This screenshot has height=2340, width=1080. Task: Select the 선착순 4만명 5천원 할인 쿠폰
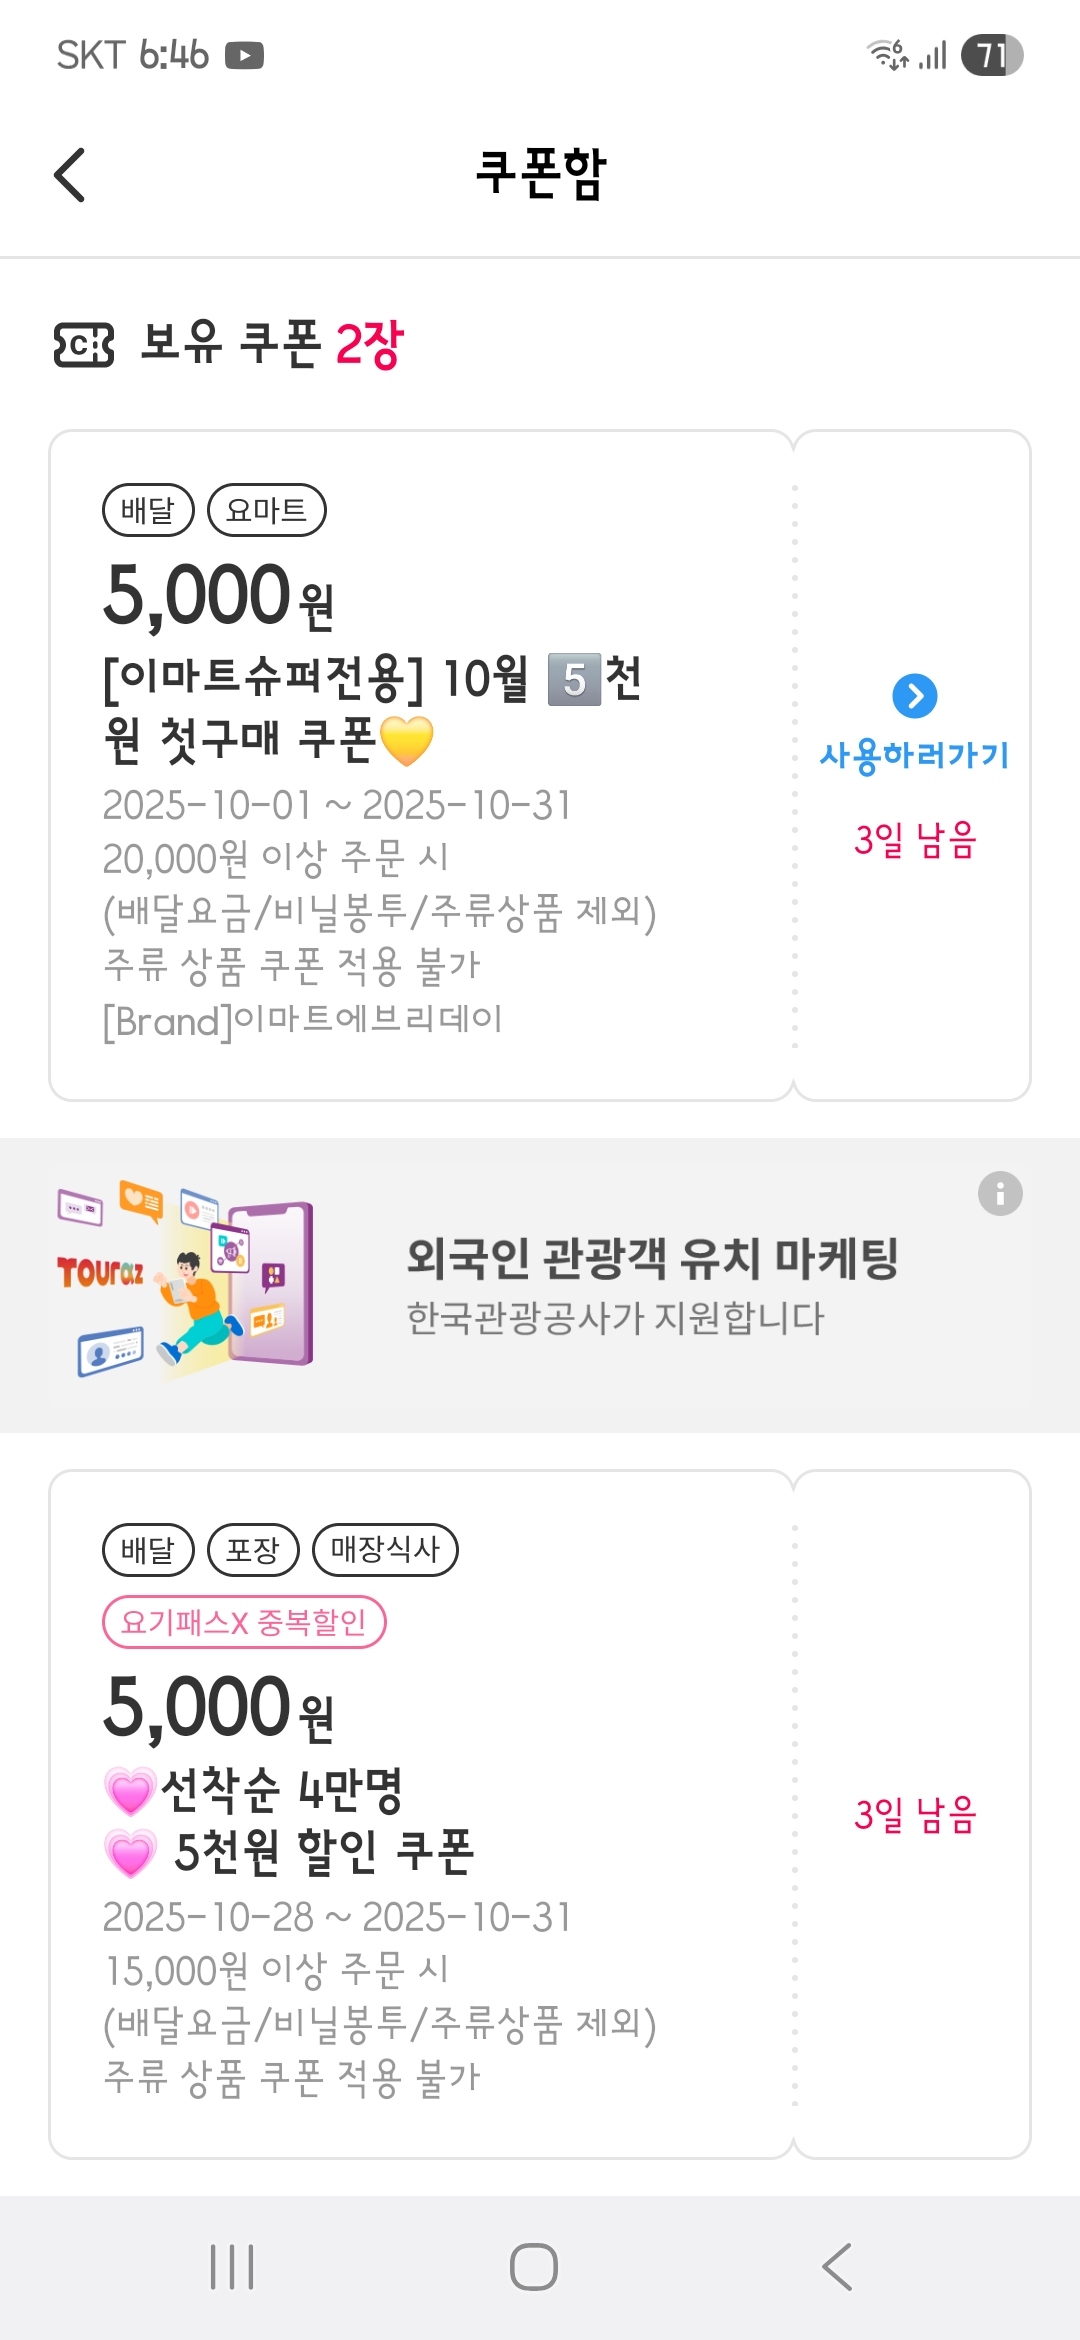click(290, 1820)
